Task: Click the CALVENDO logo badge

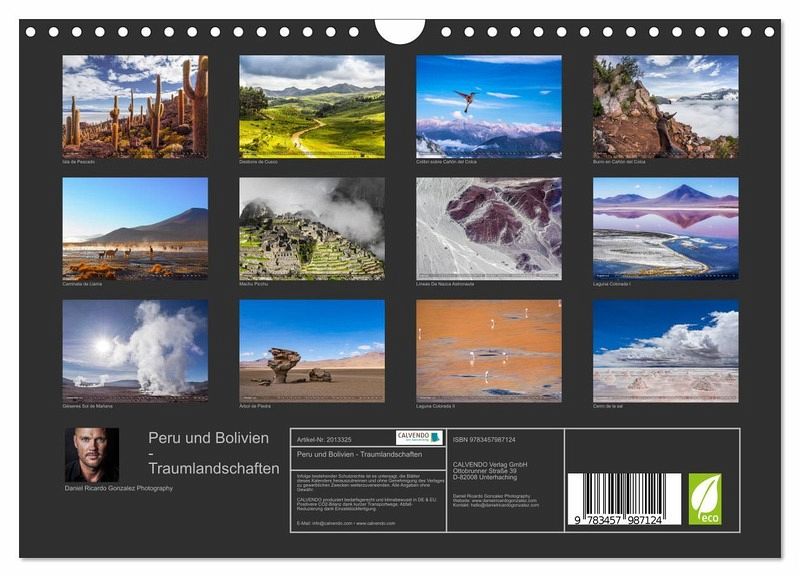Action: click(419, 438)
